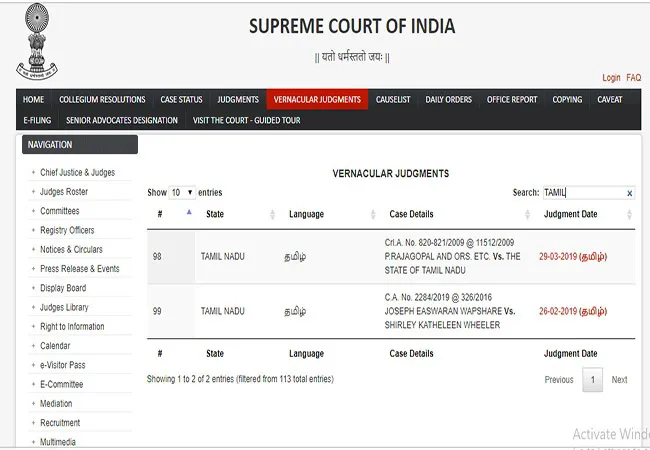
Task: Open the FAQ link
Action: point(633,77)
